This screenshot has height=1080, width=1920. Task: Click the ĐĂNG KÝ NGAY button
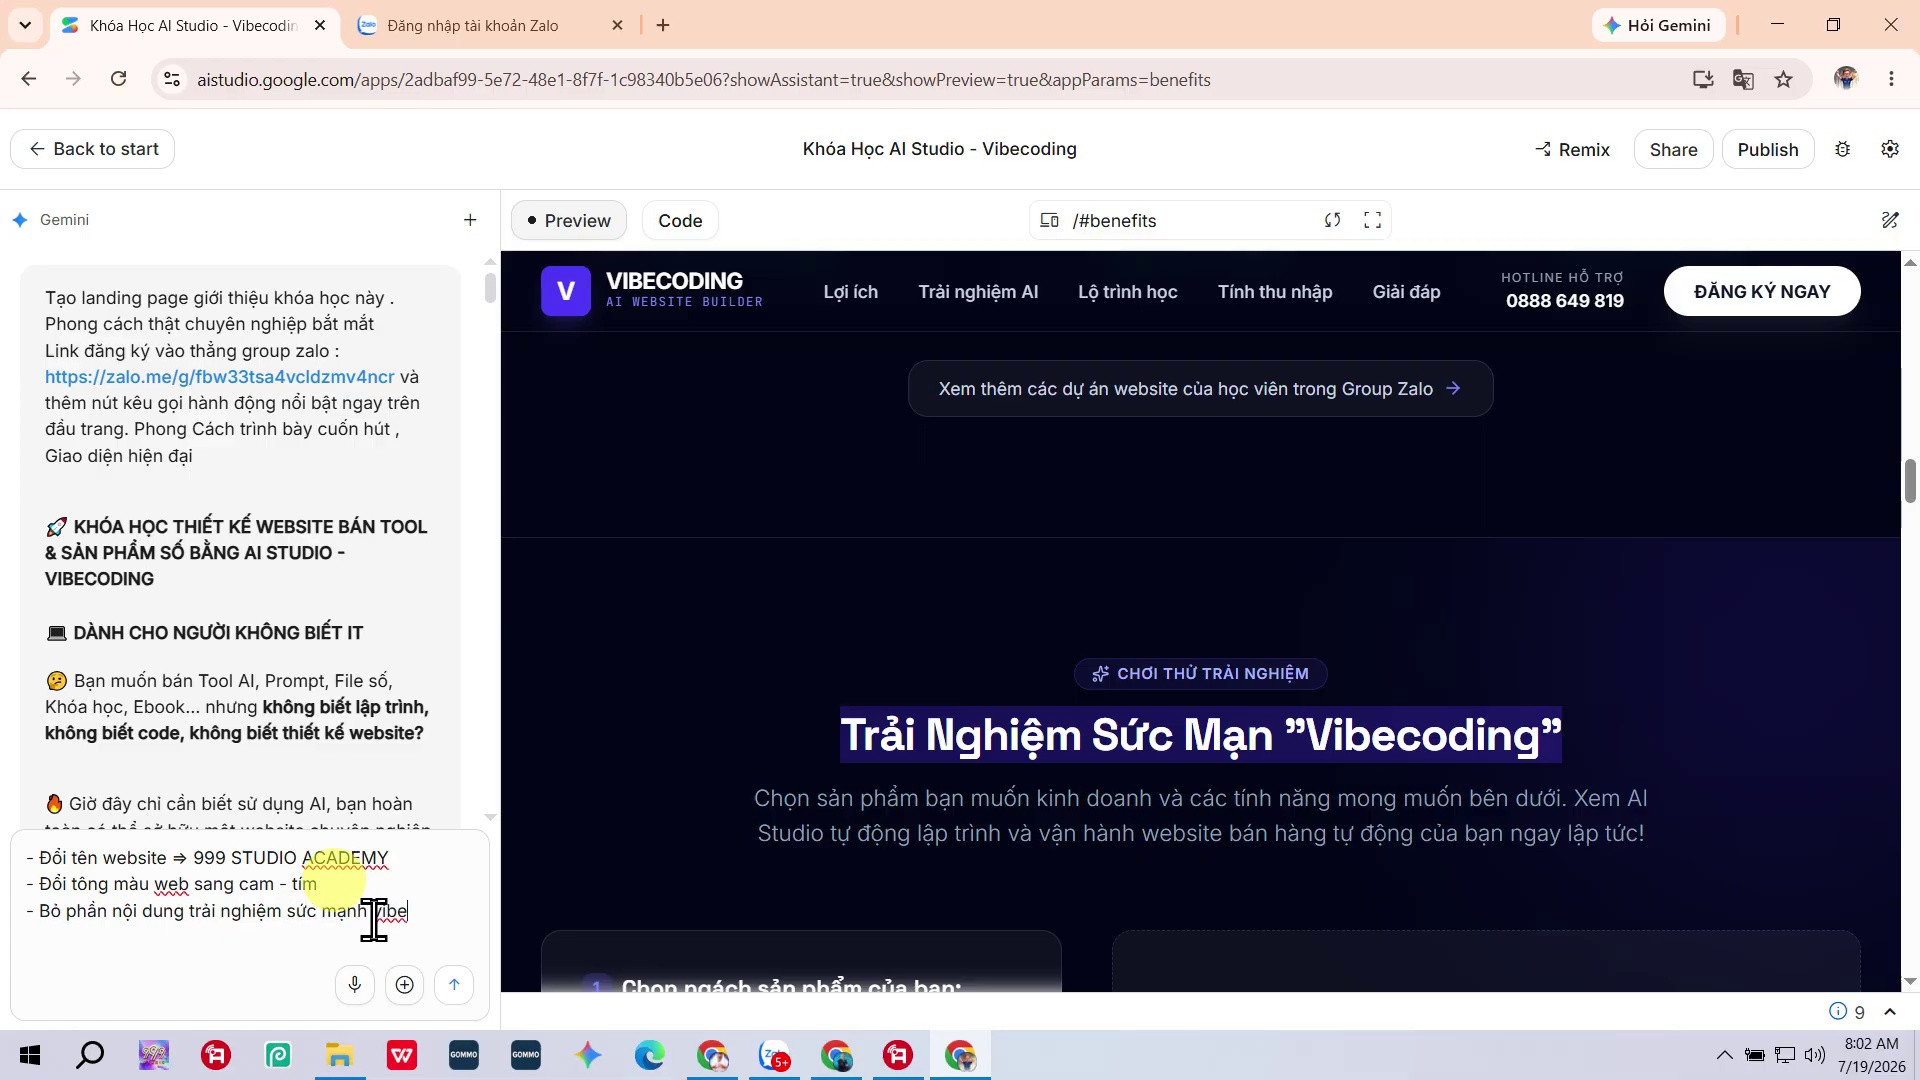[x=1761, y=291]
